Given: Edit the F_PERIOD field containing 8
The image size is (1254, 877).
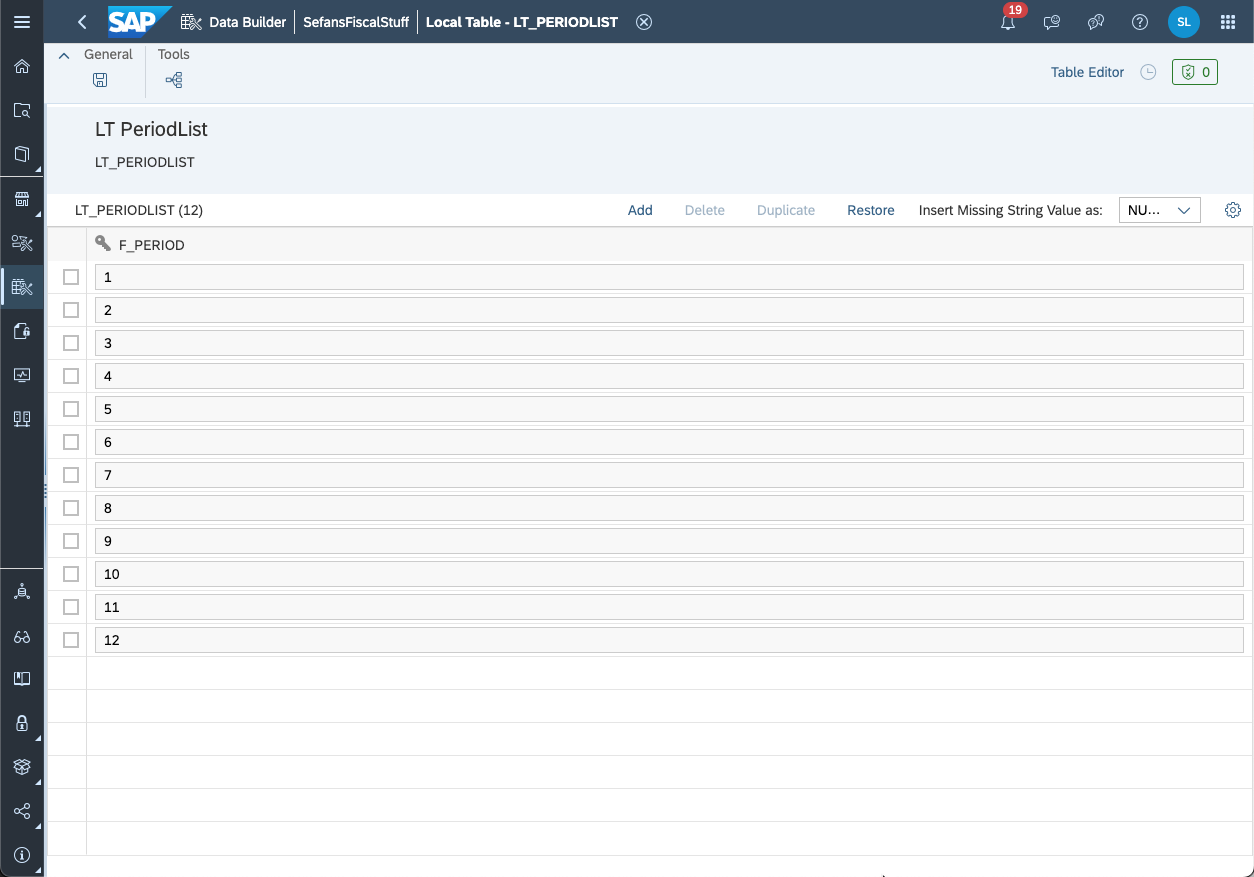Looking at the screenshot, I should click(x=669, y=508).
